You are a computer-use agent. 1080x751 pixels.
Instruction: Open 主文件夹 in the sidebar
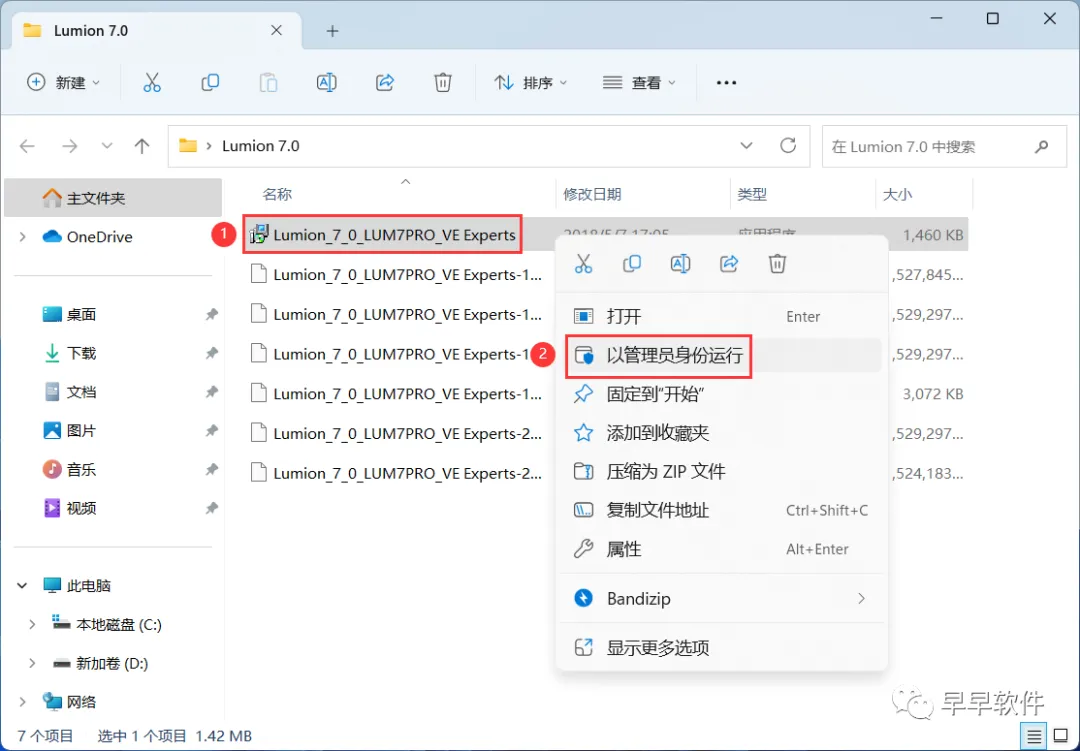click(113, 198)
